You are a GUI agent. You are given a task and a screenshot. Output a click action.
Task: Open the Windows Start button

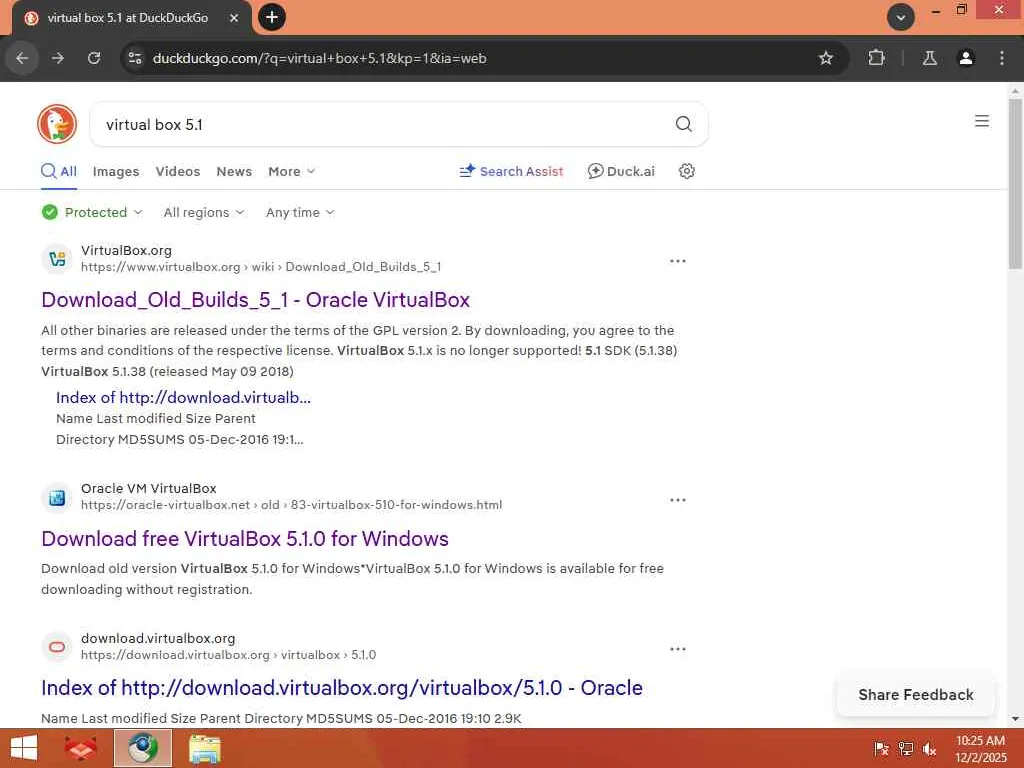[24, 748]
